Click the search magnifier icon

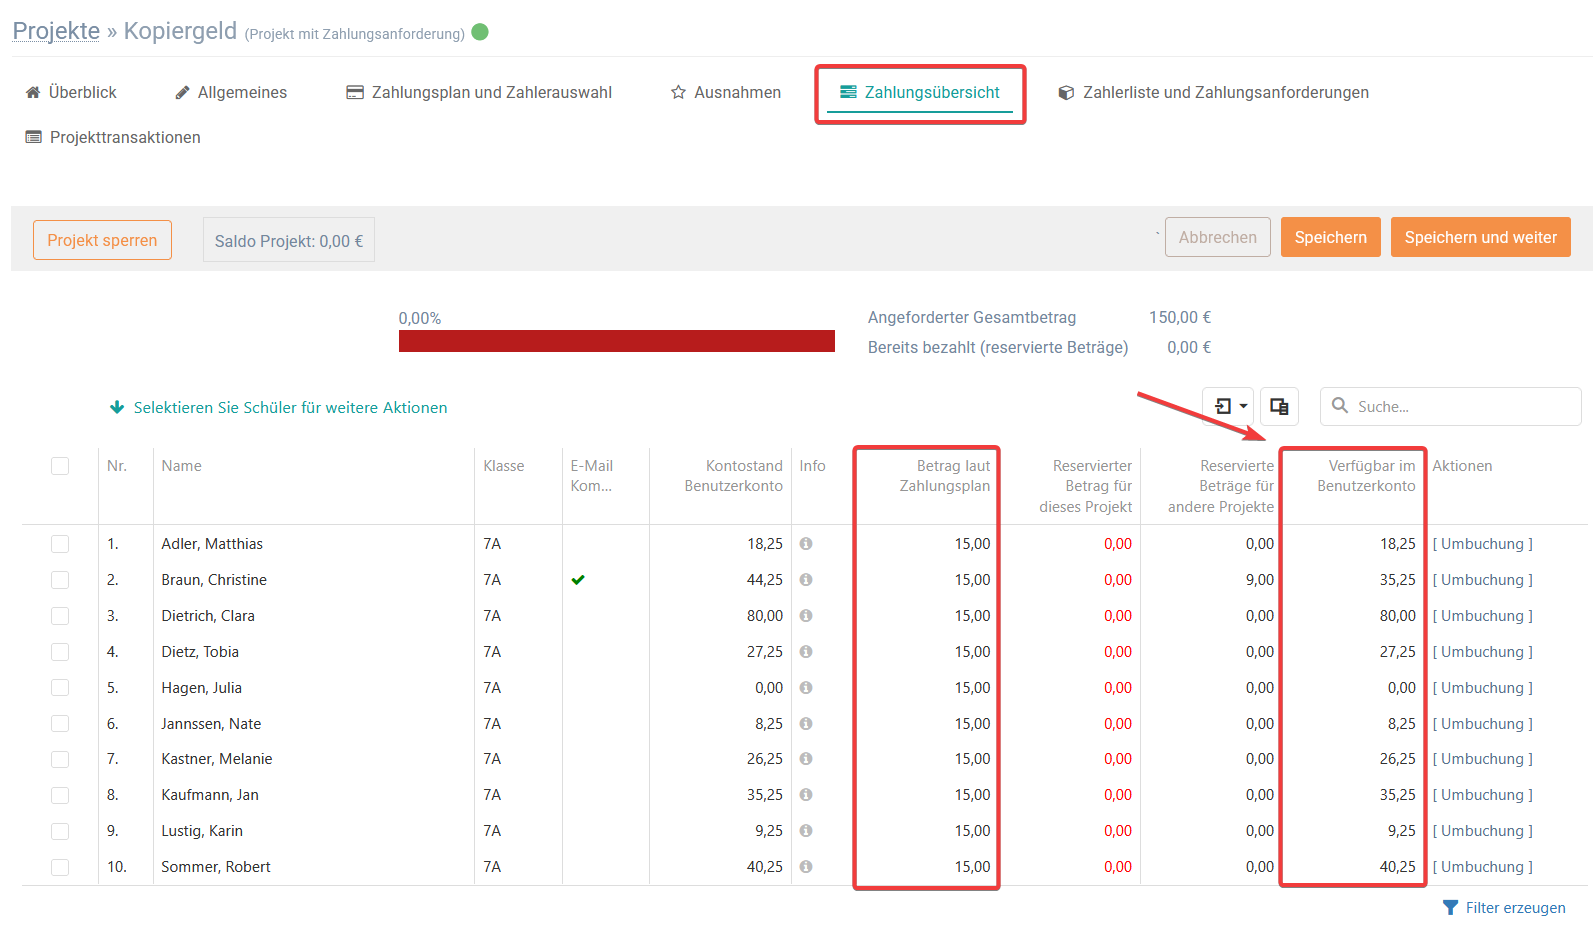tap(1340, 406)
